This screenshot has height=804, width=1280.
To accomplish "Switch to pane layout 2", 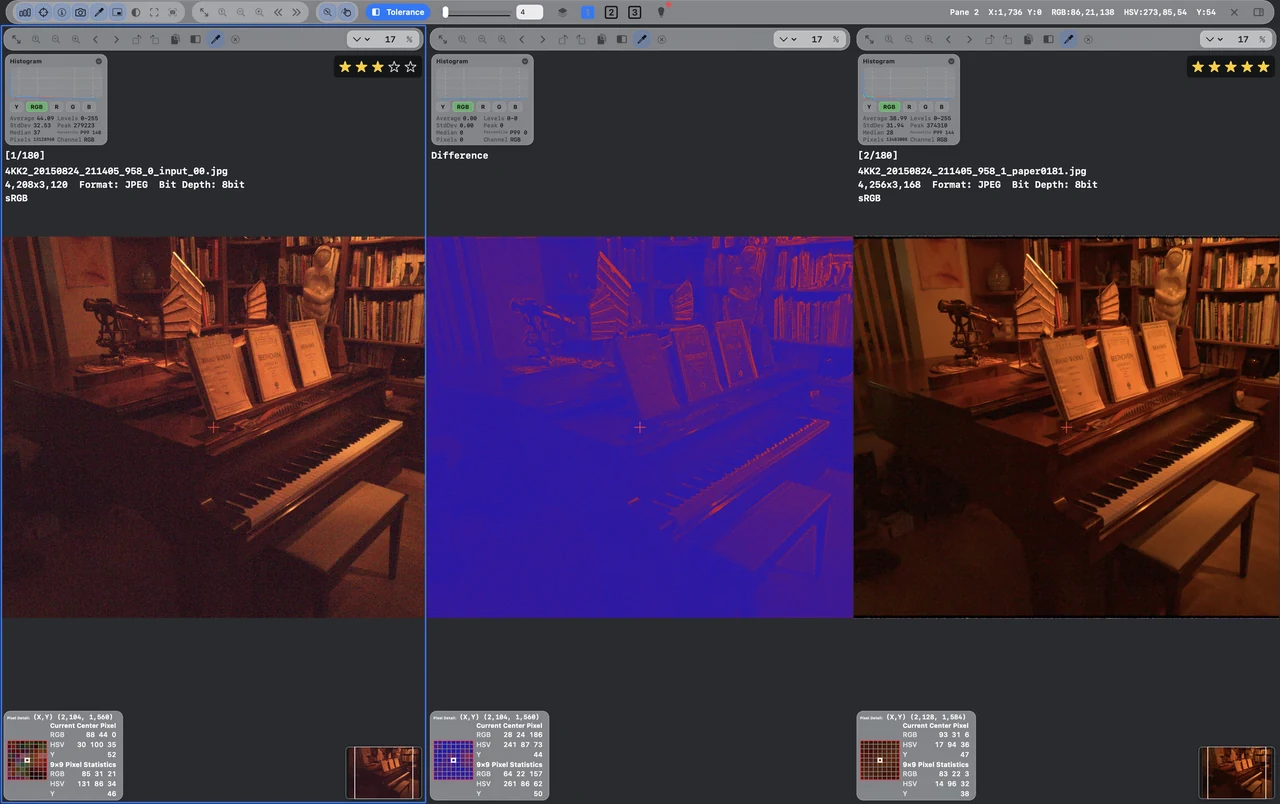I will click(611, 12).
